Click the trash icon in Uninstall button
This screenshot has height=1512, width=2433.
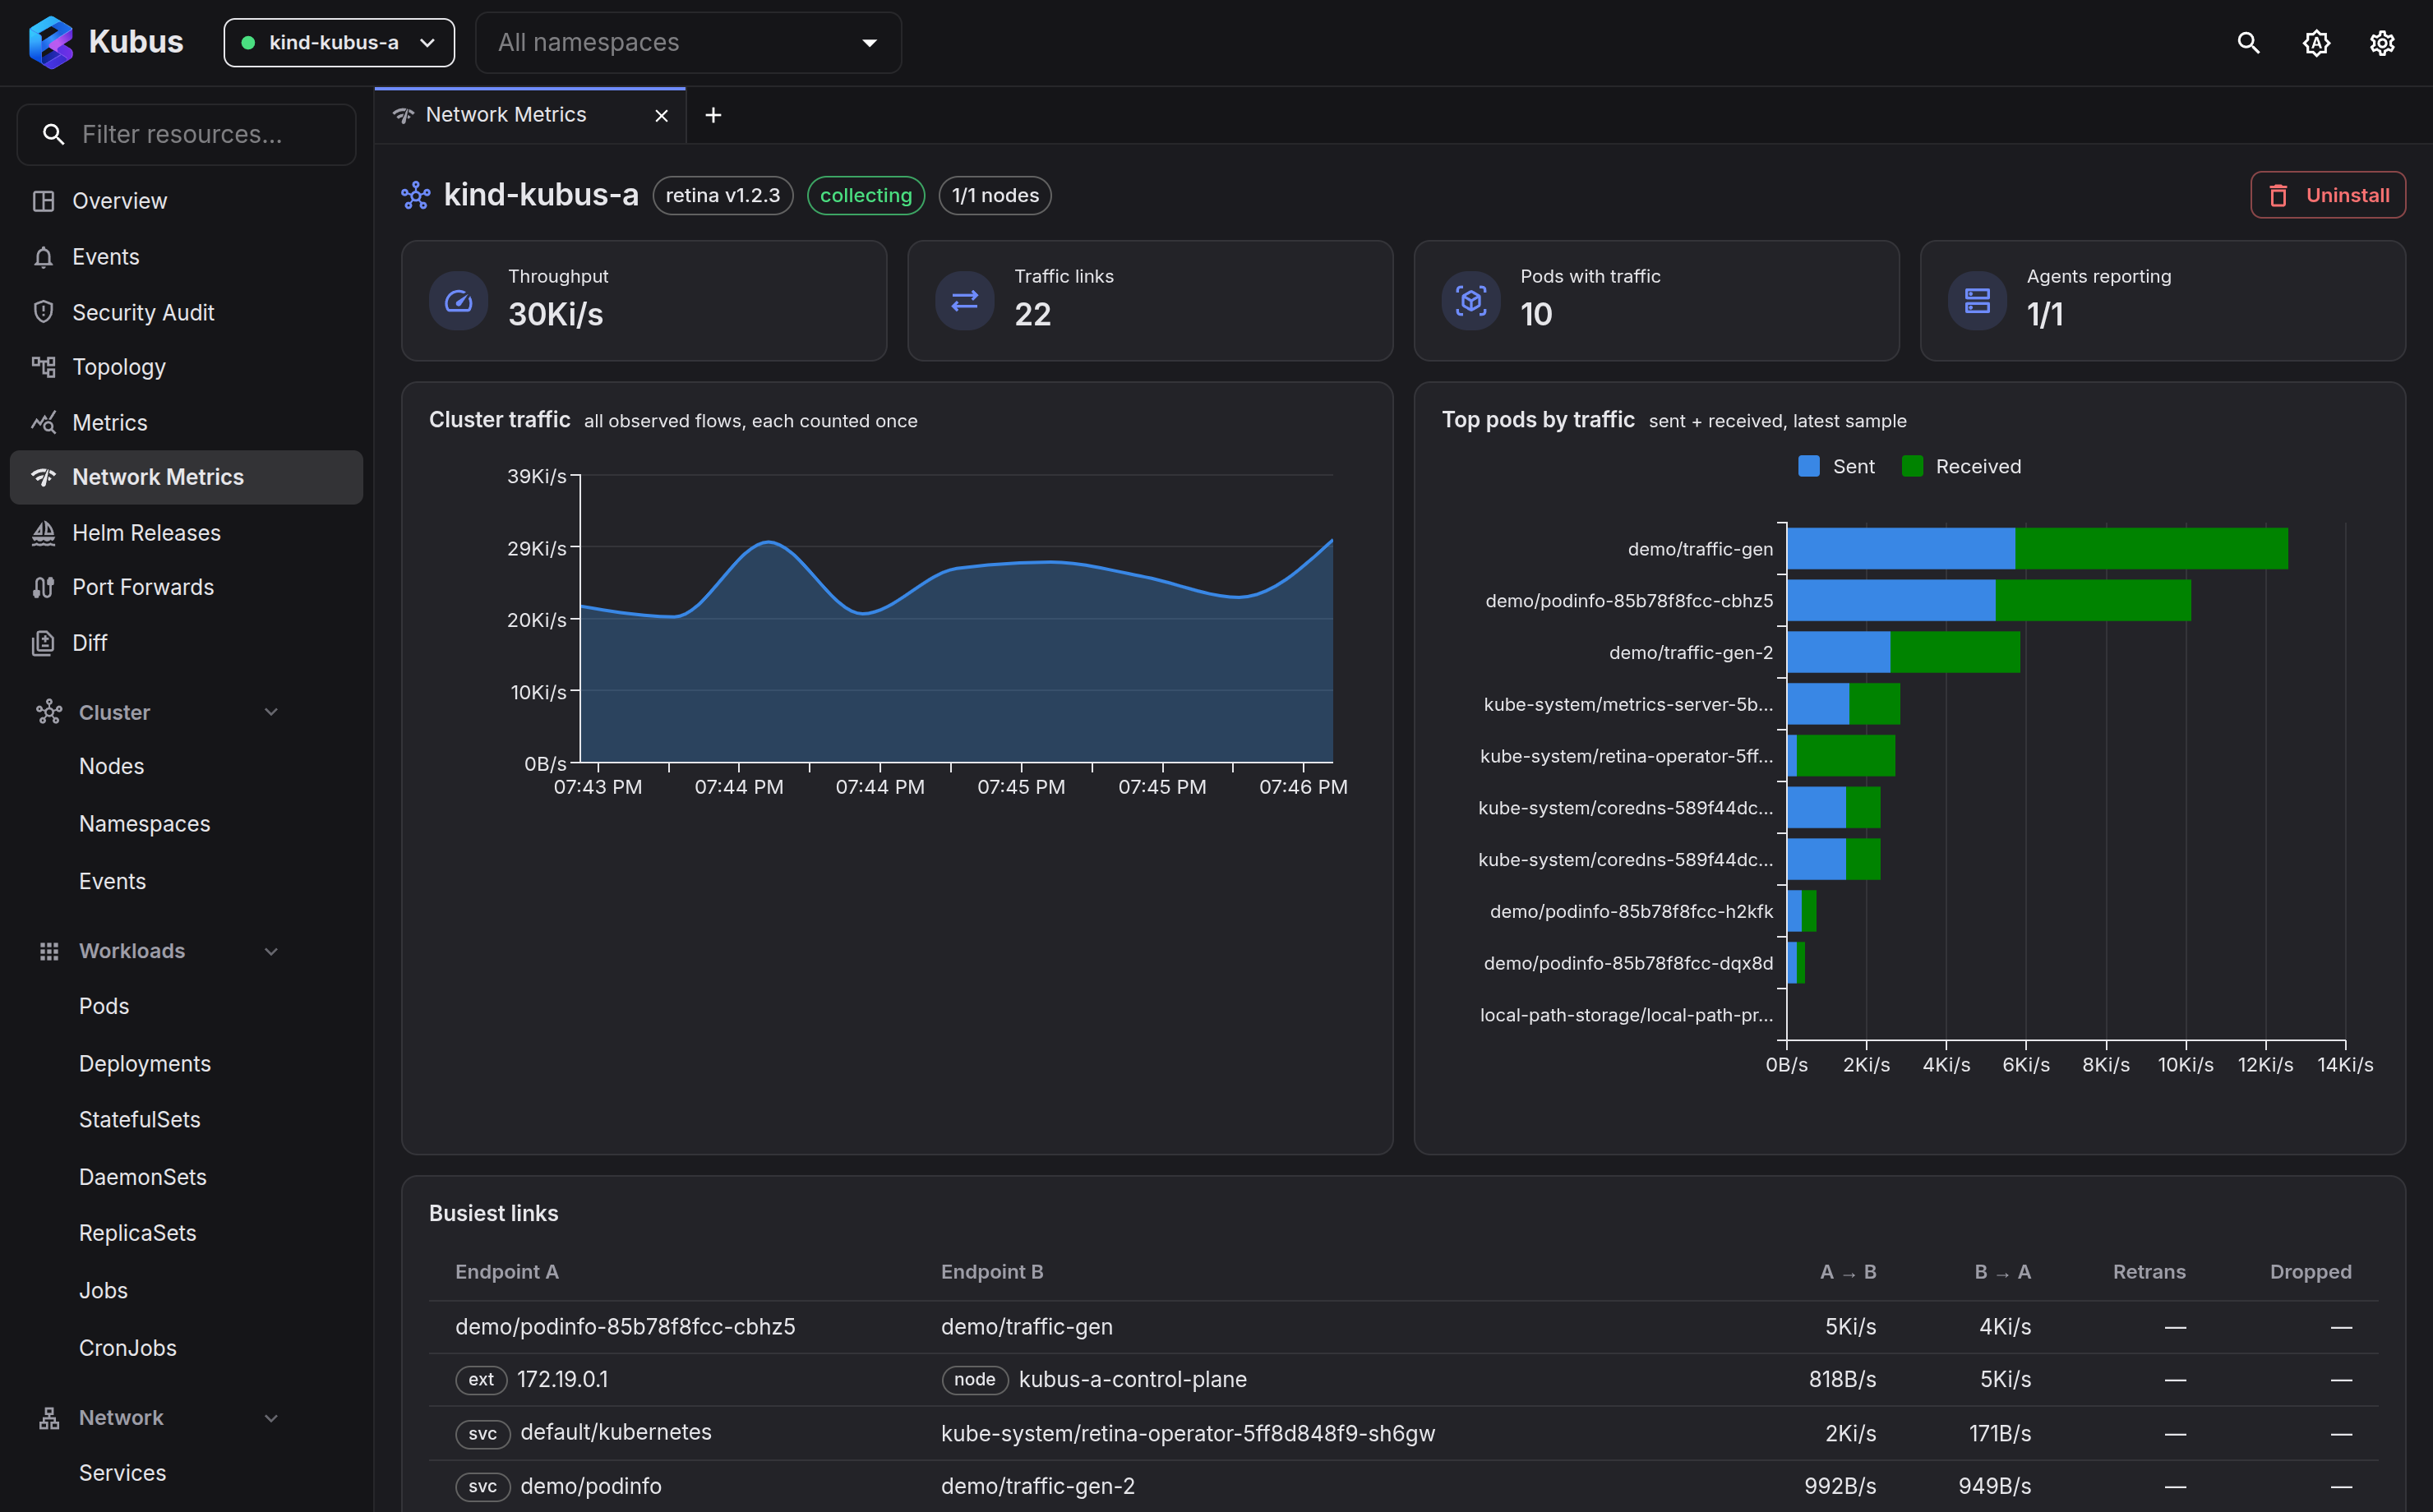[x=2278, y=196]
